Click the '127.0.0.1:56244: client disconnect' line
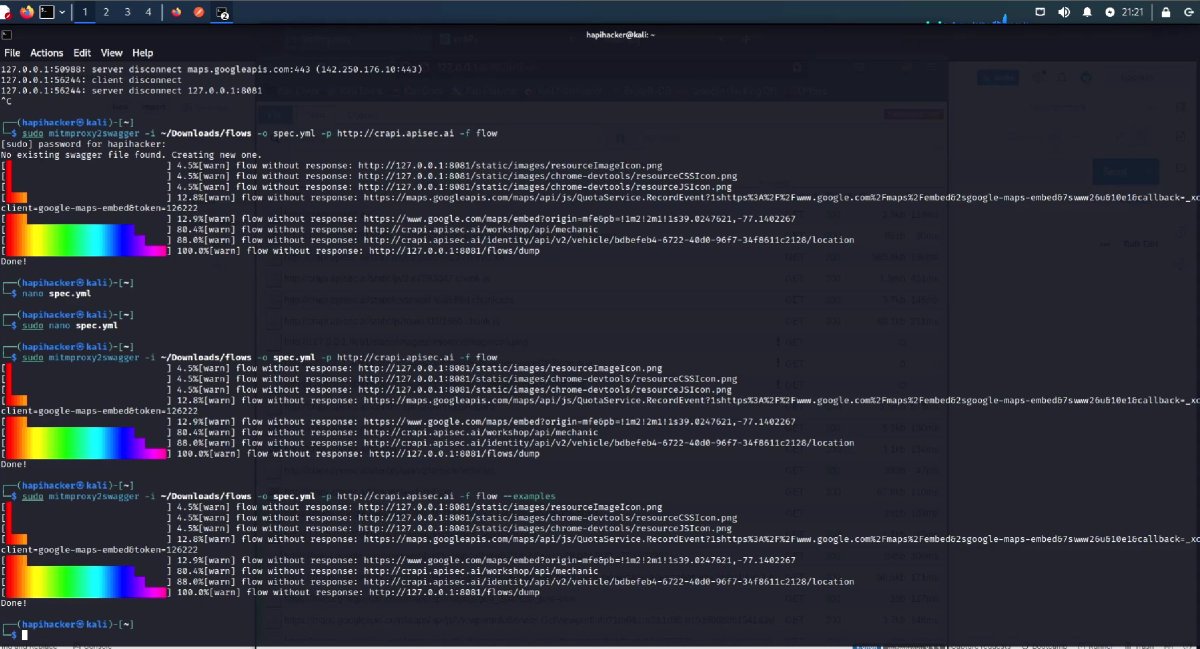 tap(91, 80)
